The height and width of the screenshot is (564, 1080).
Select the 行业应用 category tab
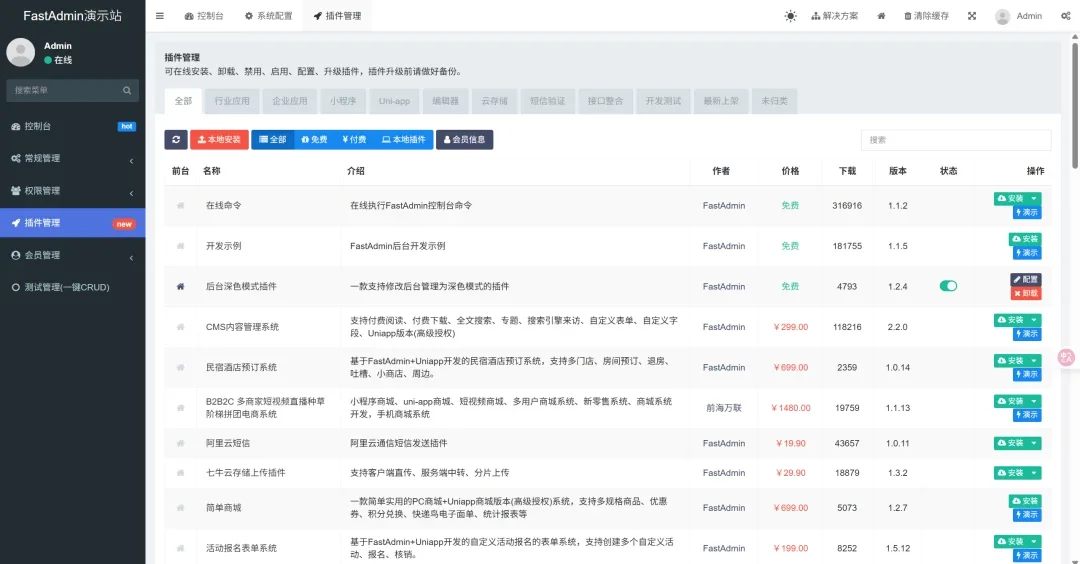[x=231, y=101]
